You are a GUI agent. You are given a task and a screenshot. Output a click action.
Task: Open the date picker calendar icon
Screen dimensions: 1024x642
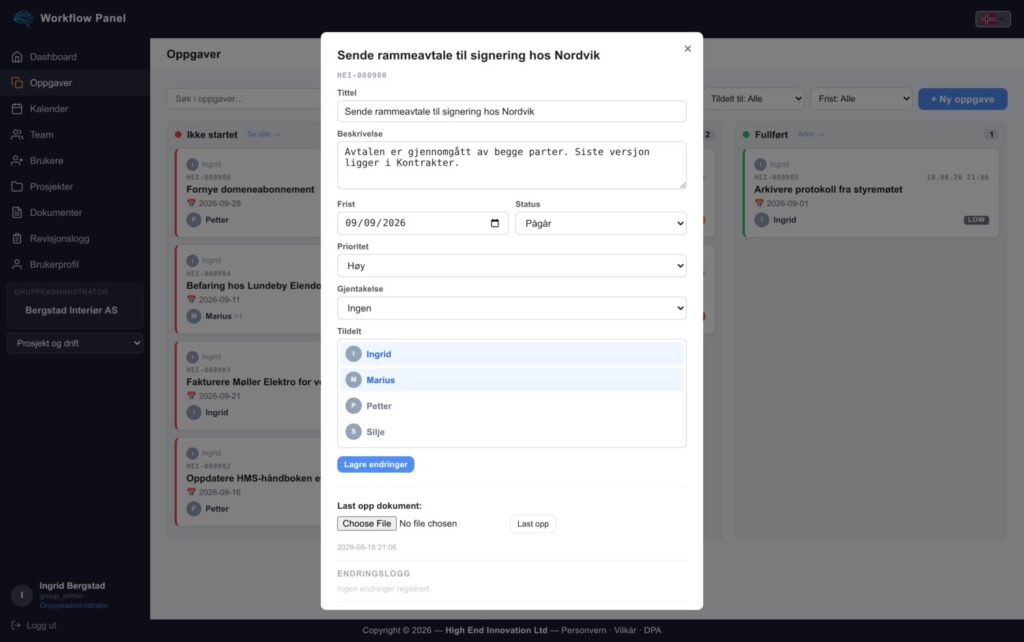pyautogui.click(x=494, y=223)
